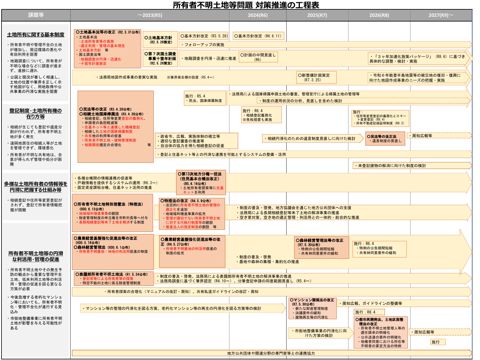This screenshot has width=480, height=360.
Task: Select the '多様な土地所有者の情報を円滑に把握する仕組み等' heading
Action: tap(36, 187)
